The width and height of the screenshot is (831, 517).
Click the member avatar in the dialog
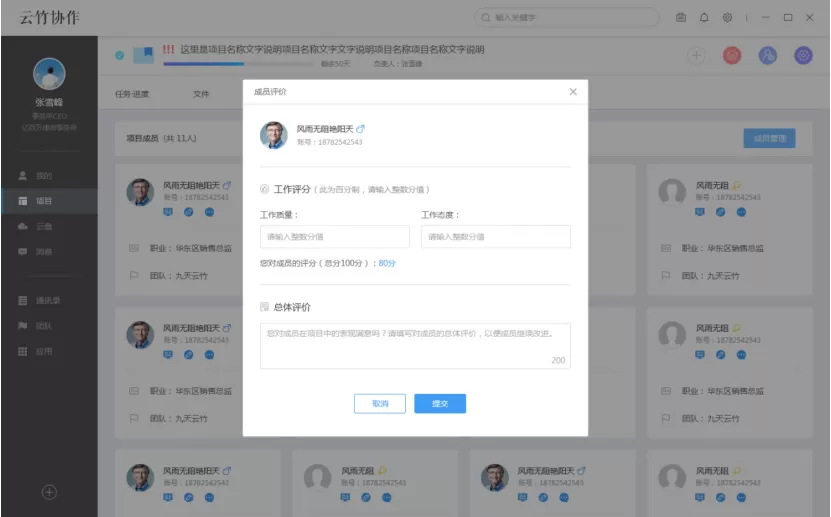273,135
